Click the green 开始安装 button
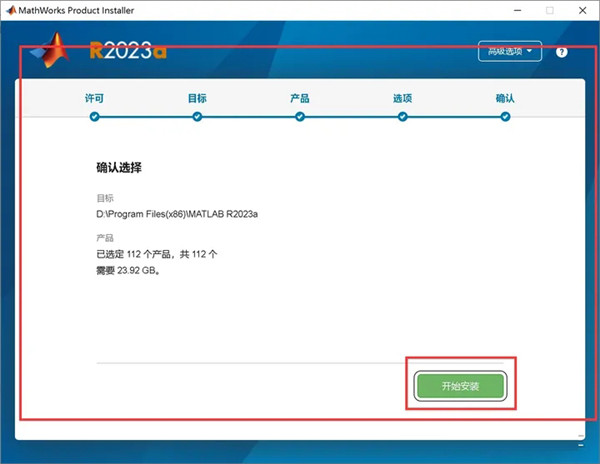The width and height of the screenshot is (600, 464). (460, 386)
